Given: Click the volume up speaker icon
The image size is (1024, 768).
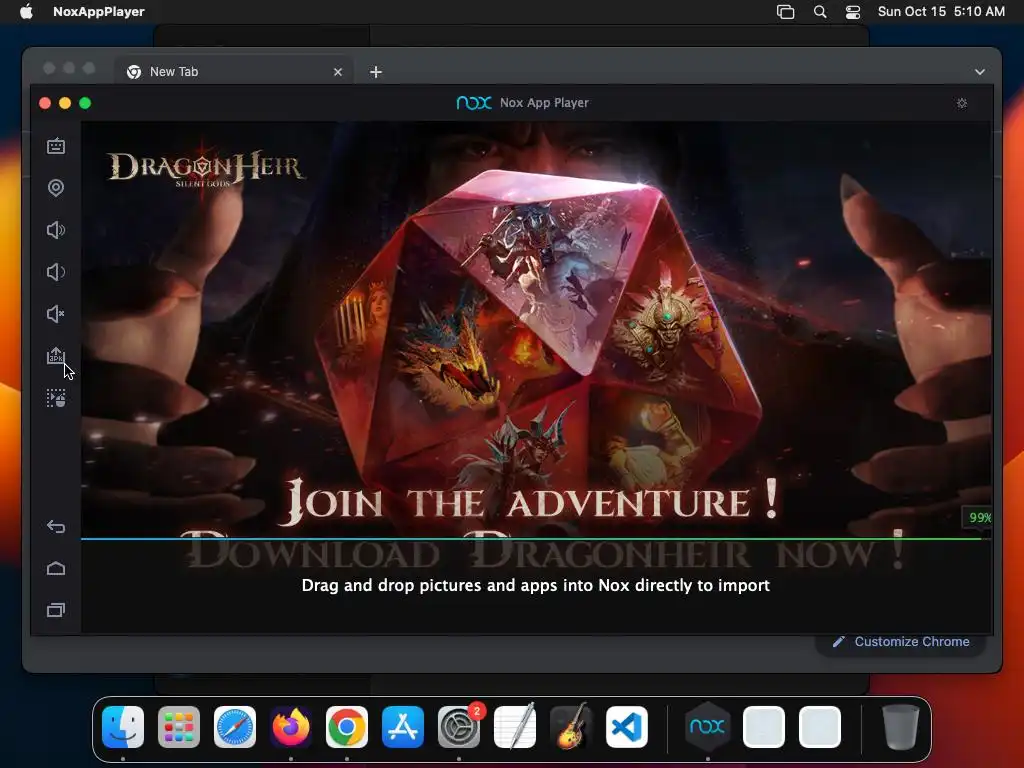Looking at the screenshot, I should [56, 230].
